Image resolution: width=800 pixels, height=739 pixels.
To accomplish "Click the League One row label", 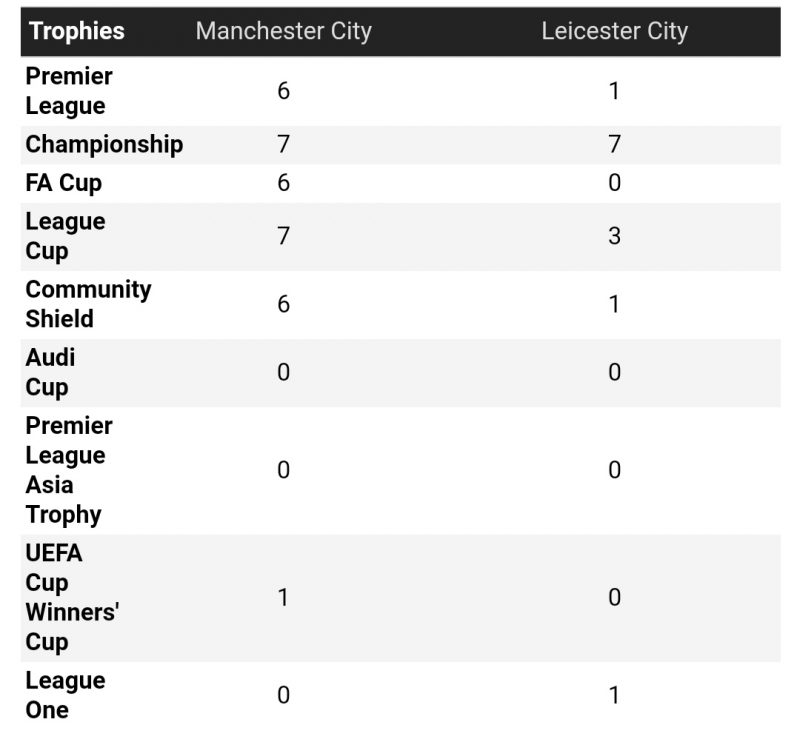I will click(x=65, y=695).
